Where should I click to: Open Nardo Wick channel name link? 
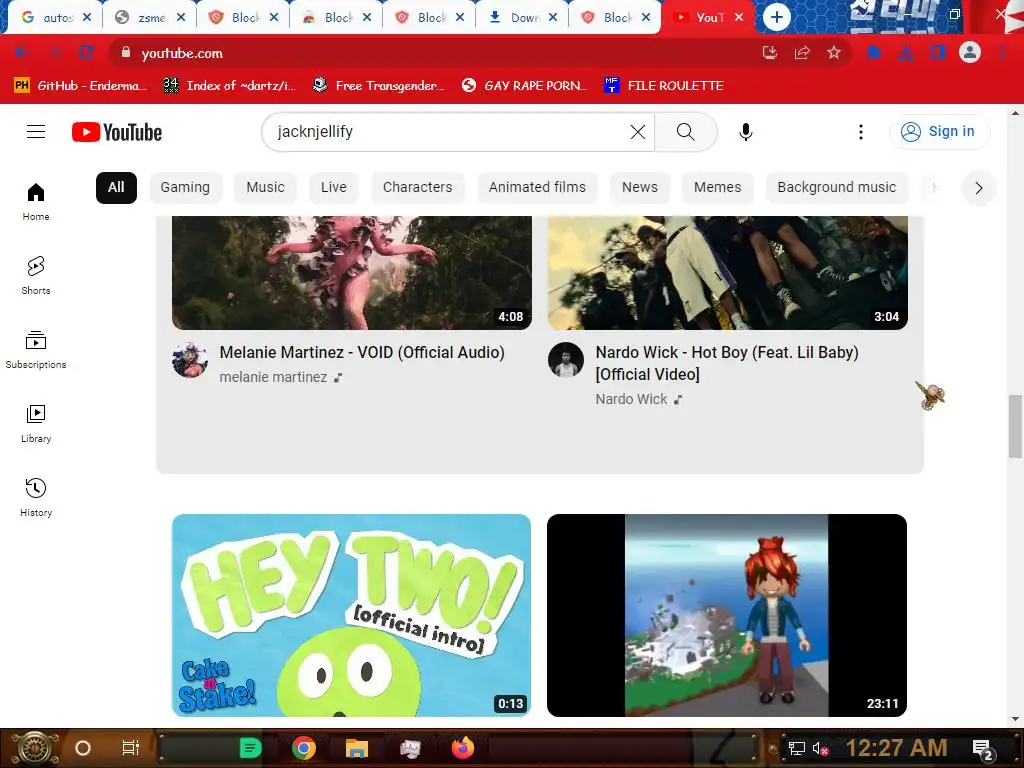coord(632,399)
